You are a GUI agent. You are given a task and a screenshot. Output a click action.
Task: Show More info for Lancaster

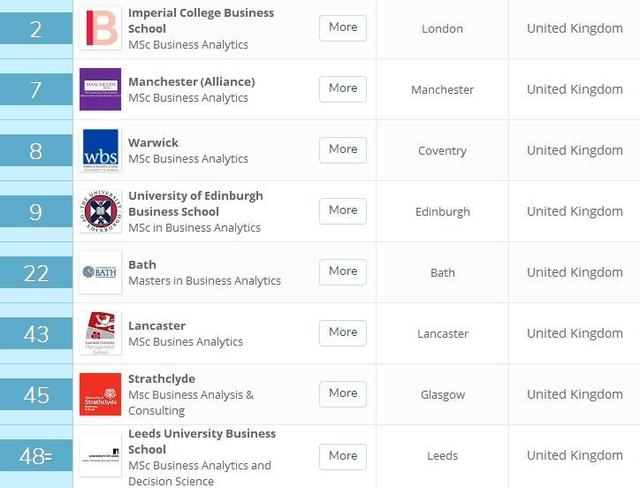342,333
